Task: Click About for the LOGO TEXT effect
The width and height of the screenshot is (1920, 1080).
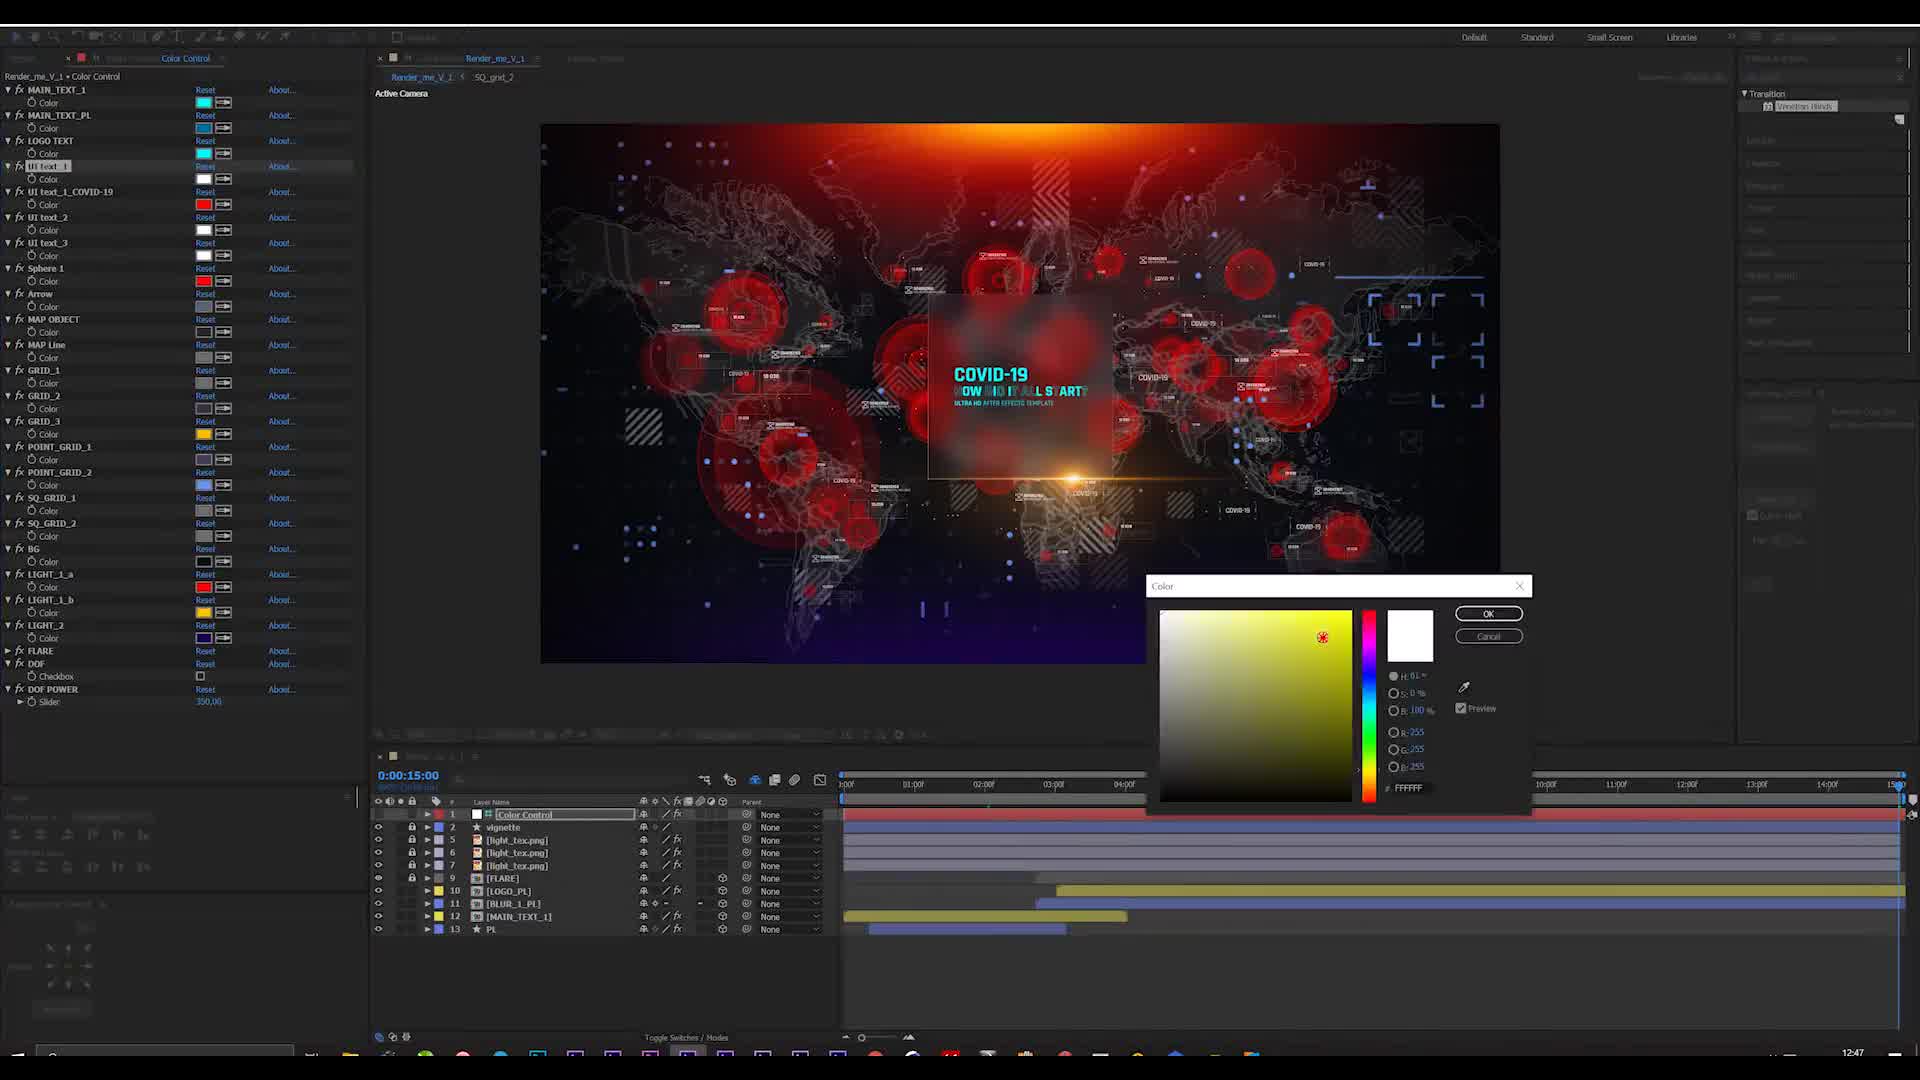Action: click(x=281, y=141)
